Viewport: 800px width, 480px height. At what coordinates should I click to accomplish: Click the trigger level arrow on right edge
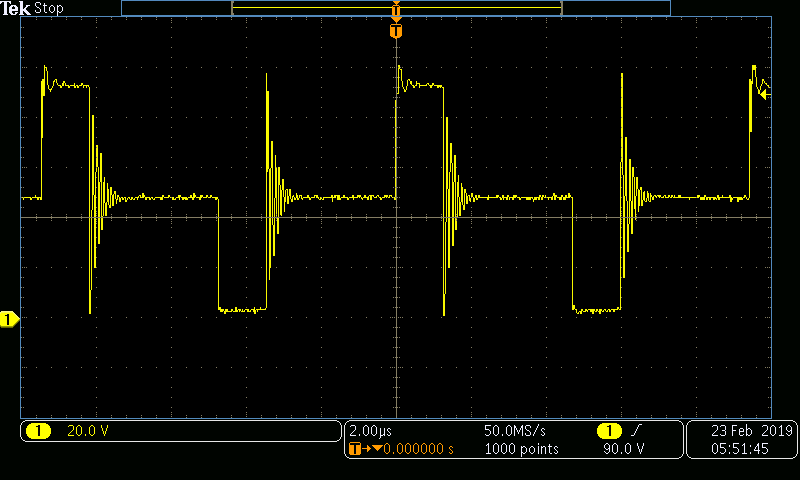click(x=764, y=94)
